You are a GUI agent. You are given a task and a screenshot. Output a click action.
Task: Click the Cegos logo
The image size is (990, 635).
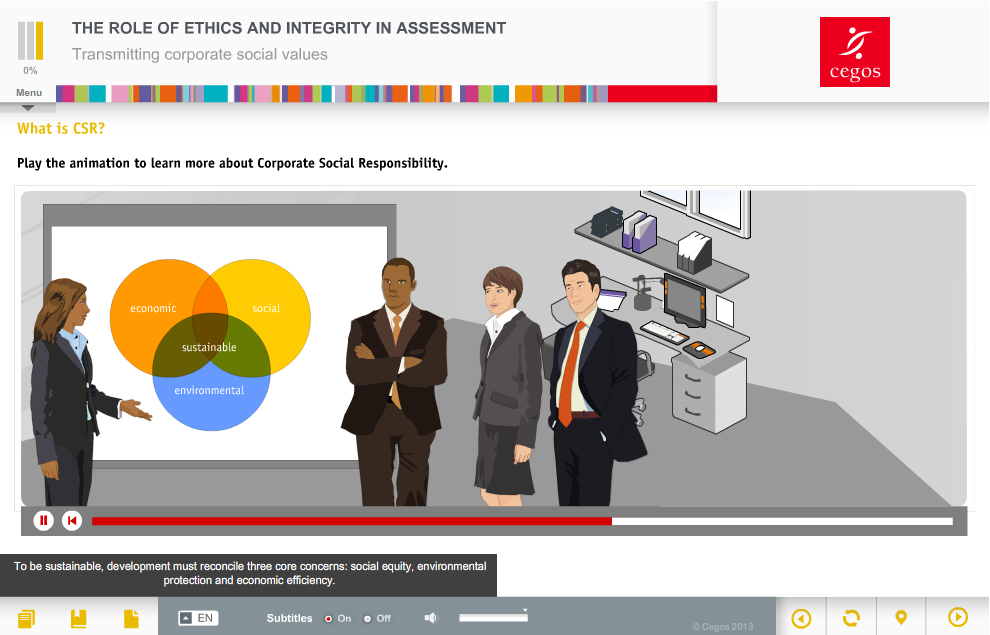tap(854, 52)
